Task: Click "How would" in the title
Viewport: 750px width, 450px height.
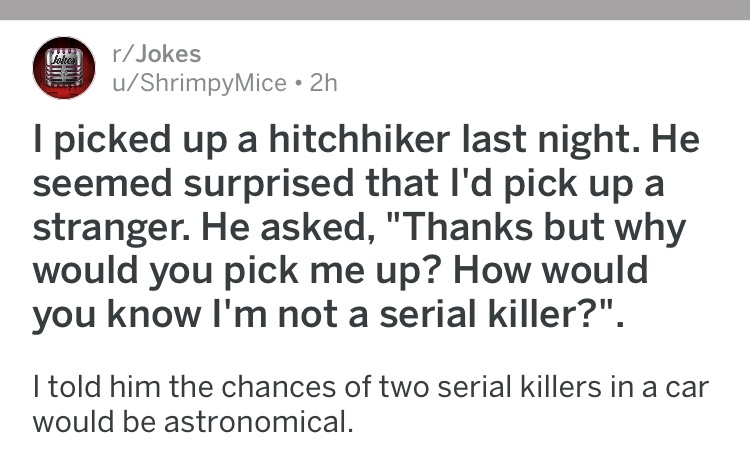Action: 551,270
